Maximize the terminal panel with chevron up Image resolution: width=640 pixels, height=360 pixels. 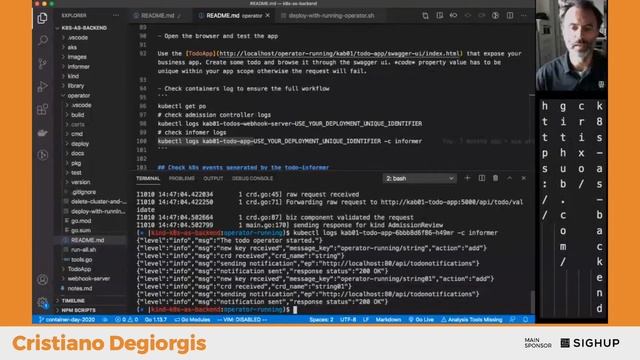(509, 178)
